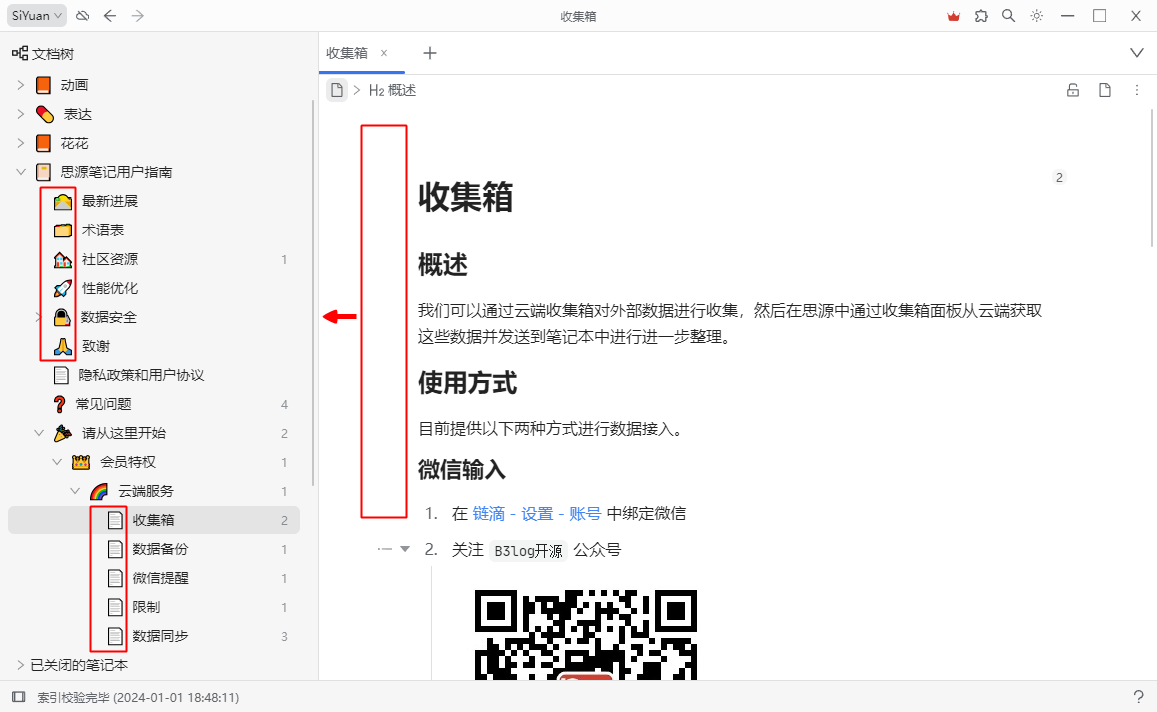Open the document three-dot more menu

pos(1136,90)
